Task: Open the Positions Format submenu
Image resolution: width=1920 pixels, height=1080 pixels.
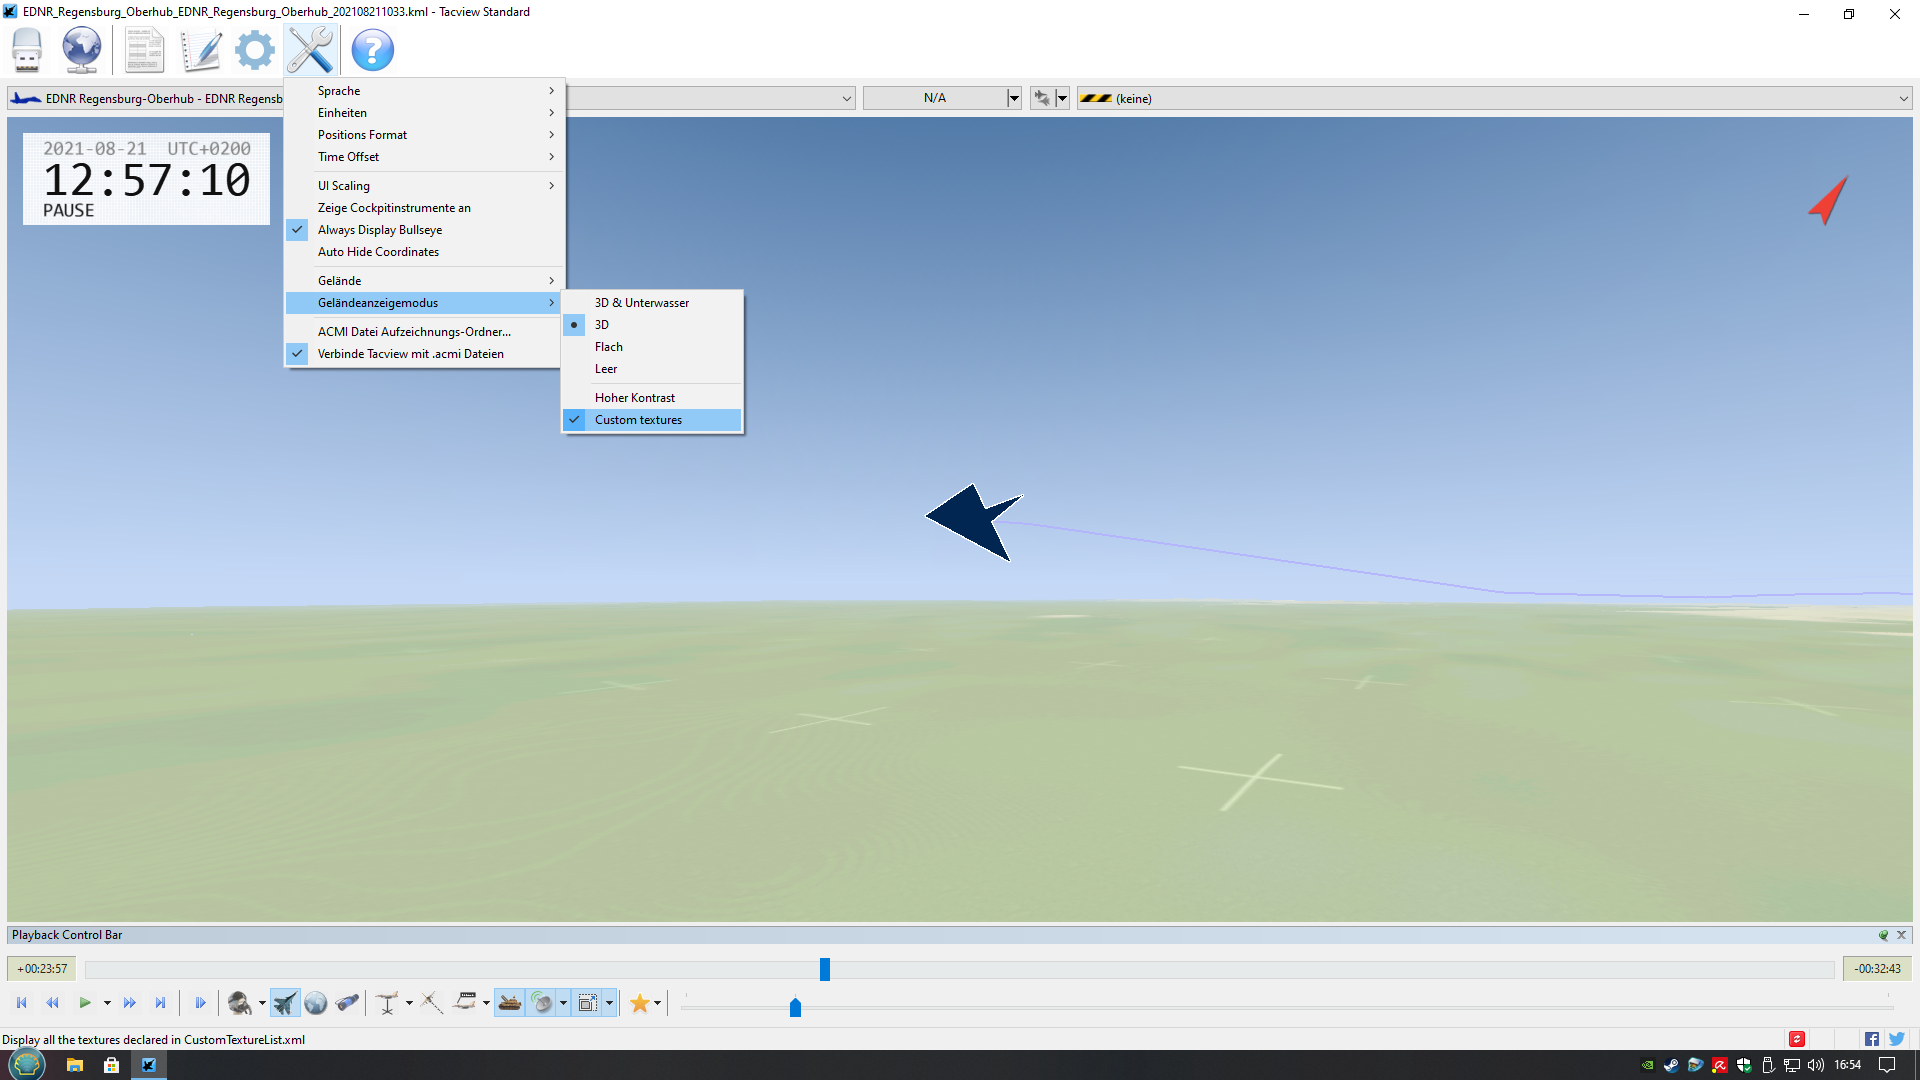Action: click(x=424, y=135)
